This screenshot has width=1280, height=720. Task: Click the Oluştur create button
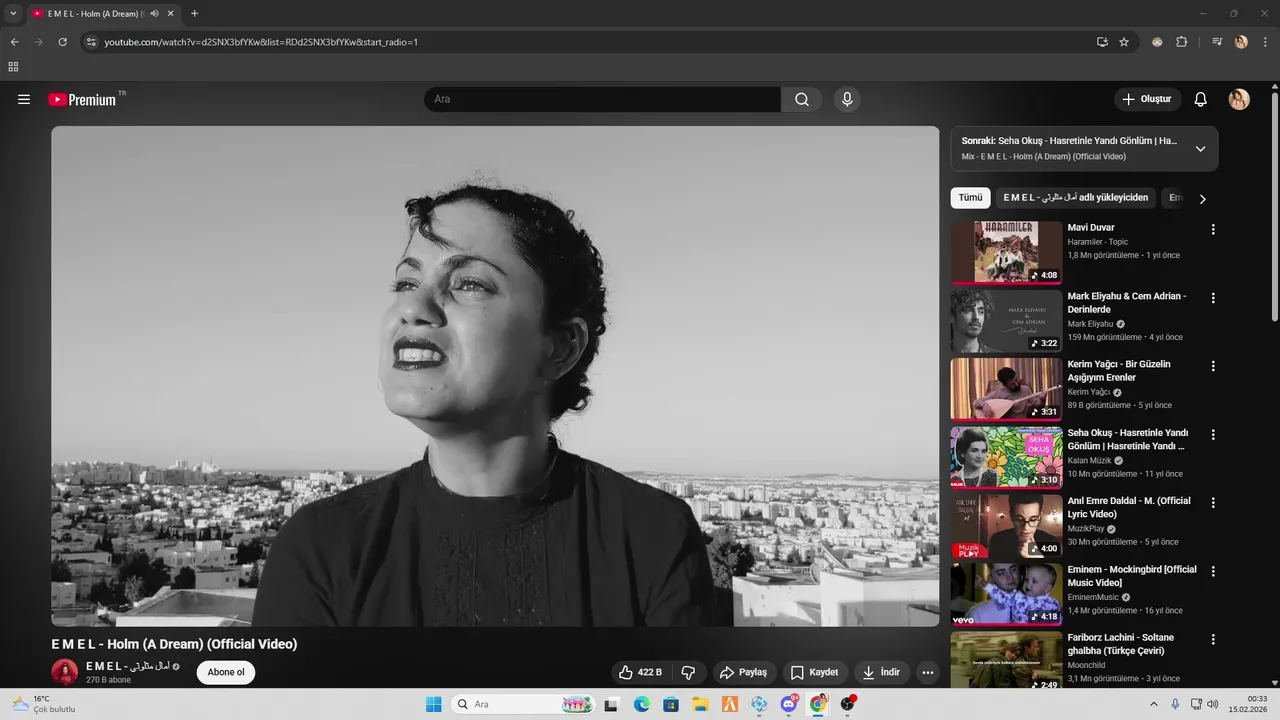pos(1147,99)
